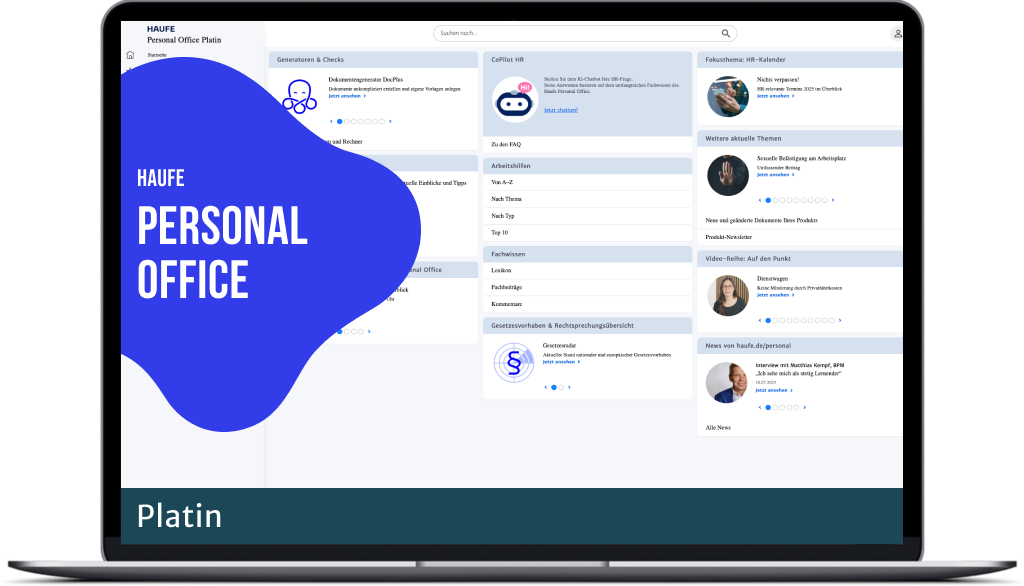Click the Nichts verpassen! headline

[778, 80]
